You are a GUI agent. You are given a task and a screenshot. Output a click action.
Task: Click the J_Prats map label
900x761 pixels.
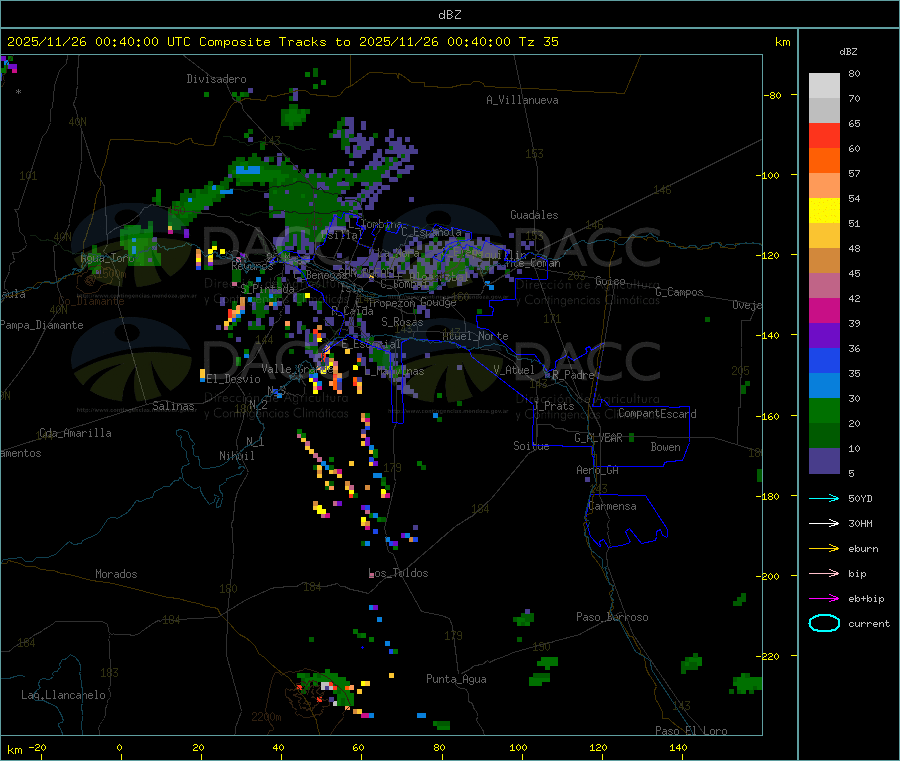pyautogui.click(x=554, y=406)
